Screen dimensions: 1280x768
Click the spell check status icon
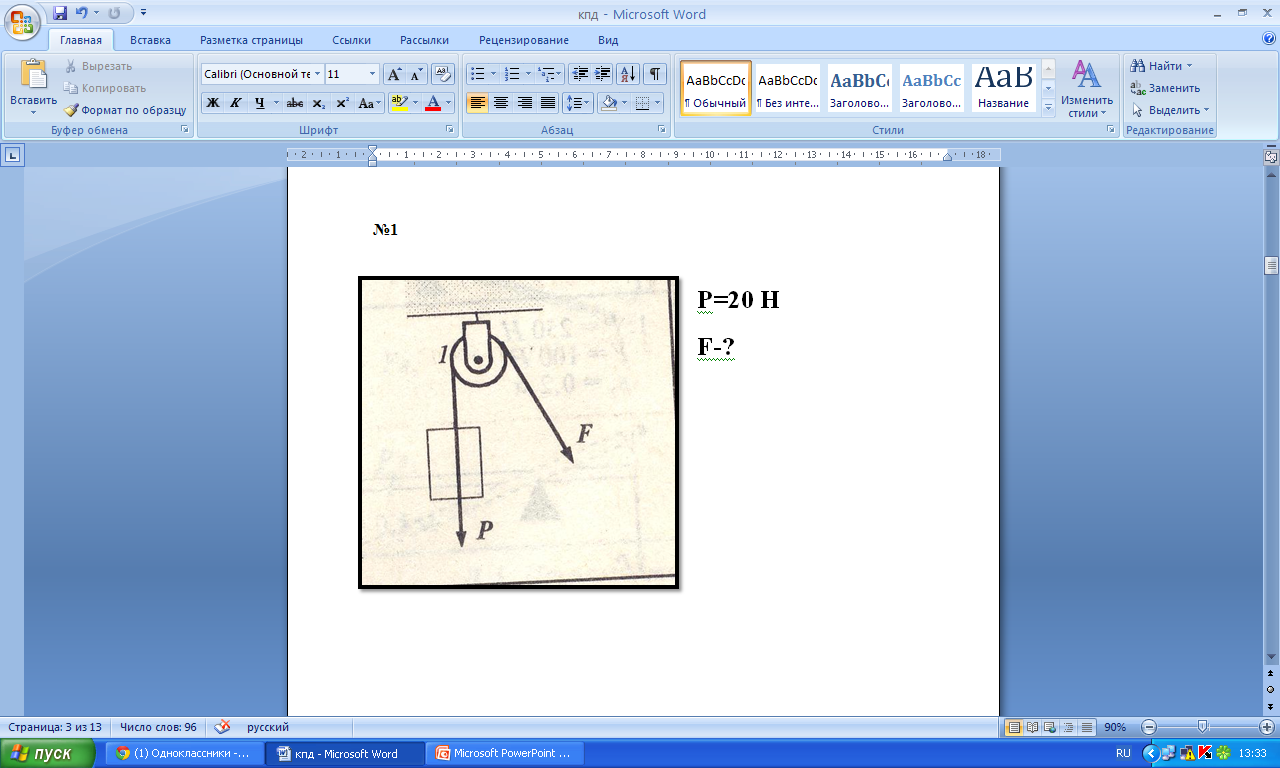pos(223,727)
